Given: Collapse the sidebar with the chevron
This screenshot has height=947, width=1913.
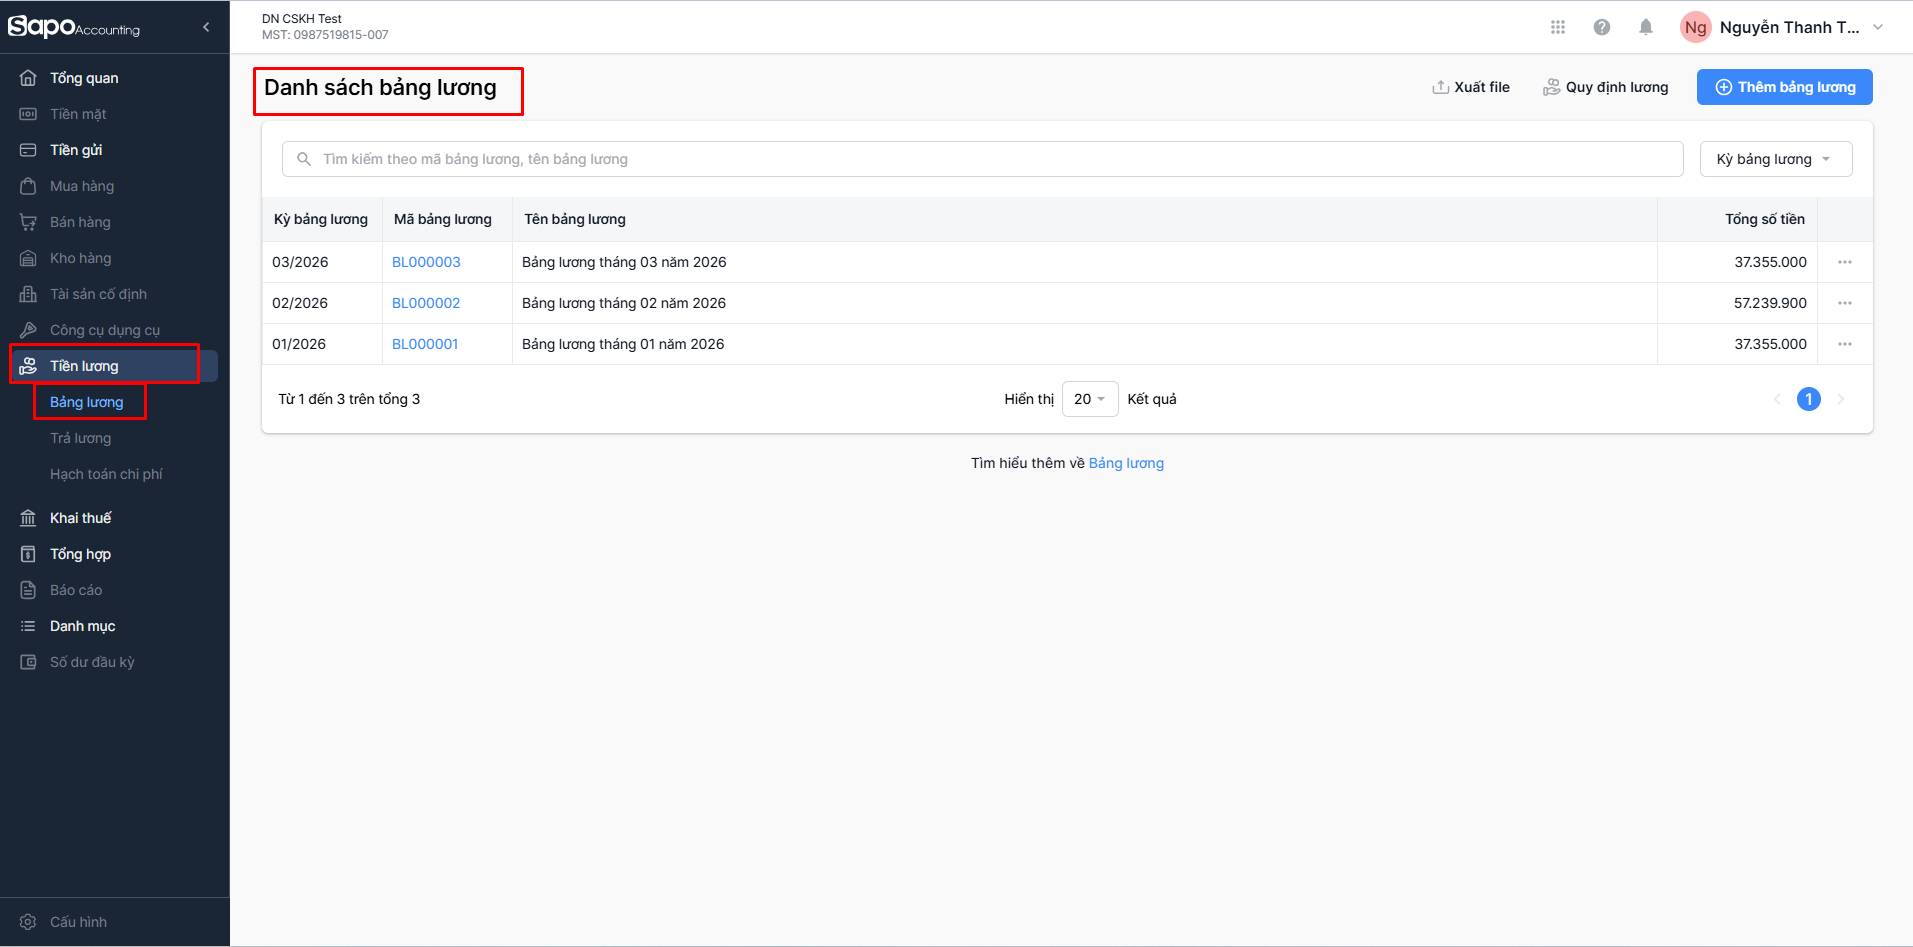Looking at the screenshot, I should point(206,27).
